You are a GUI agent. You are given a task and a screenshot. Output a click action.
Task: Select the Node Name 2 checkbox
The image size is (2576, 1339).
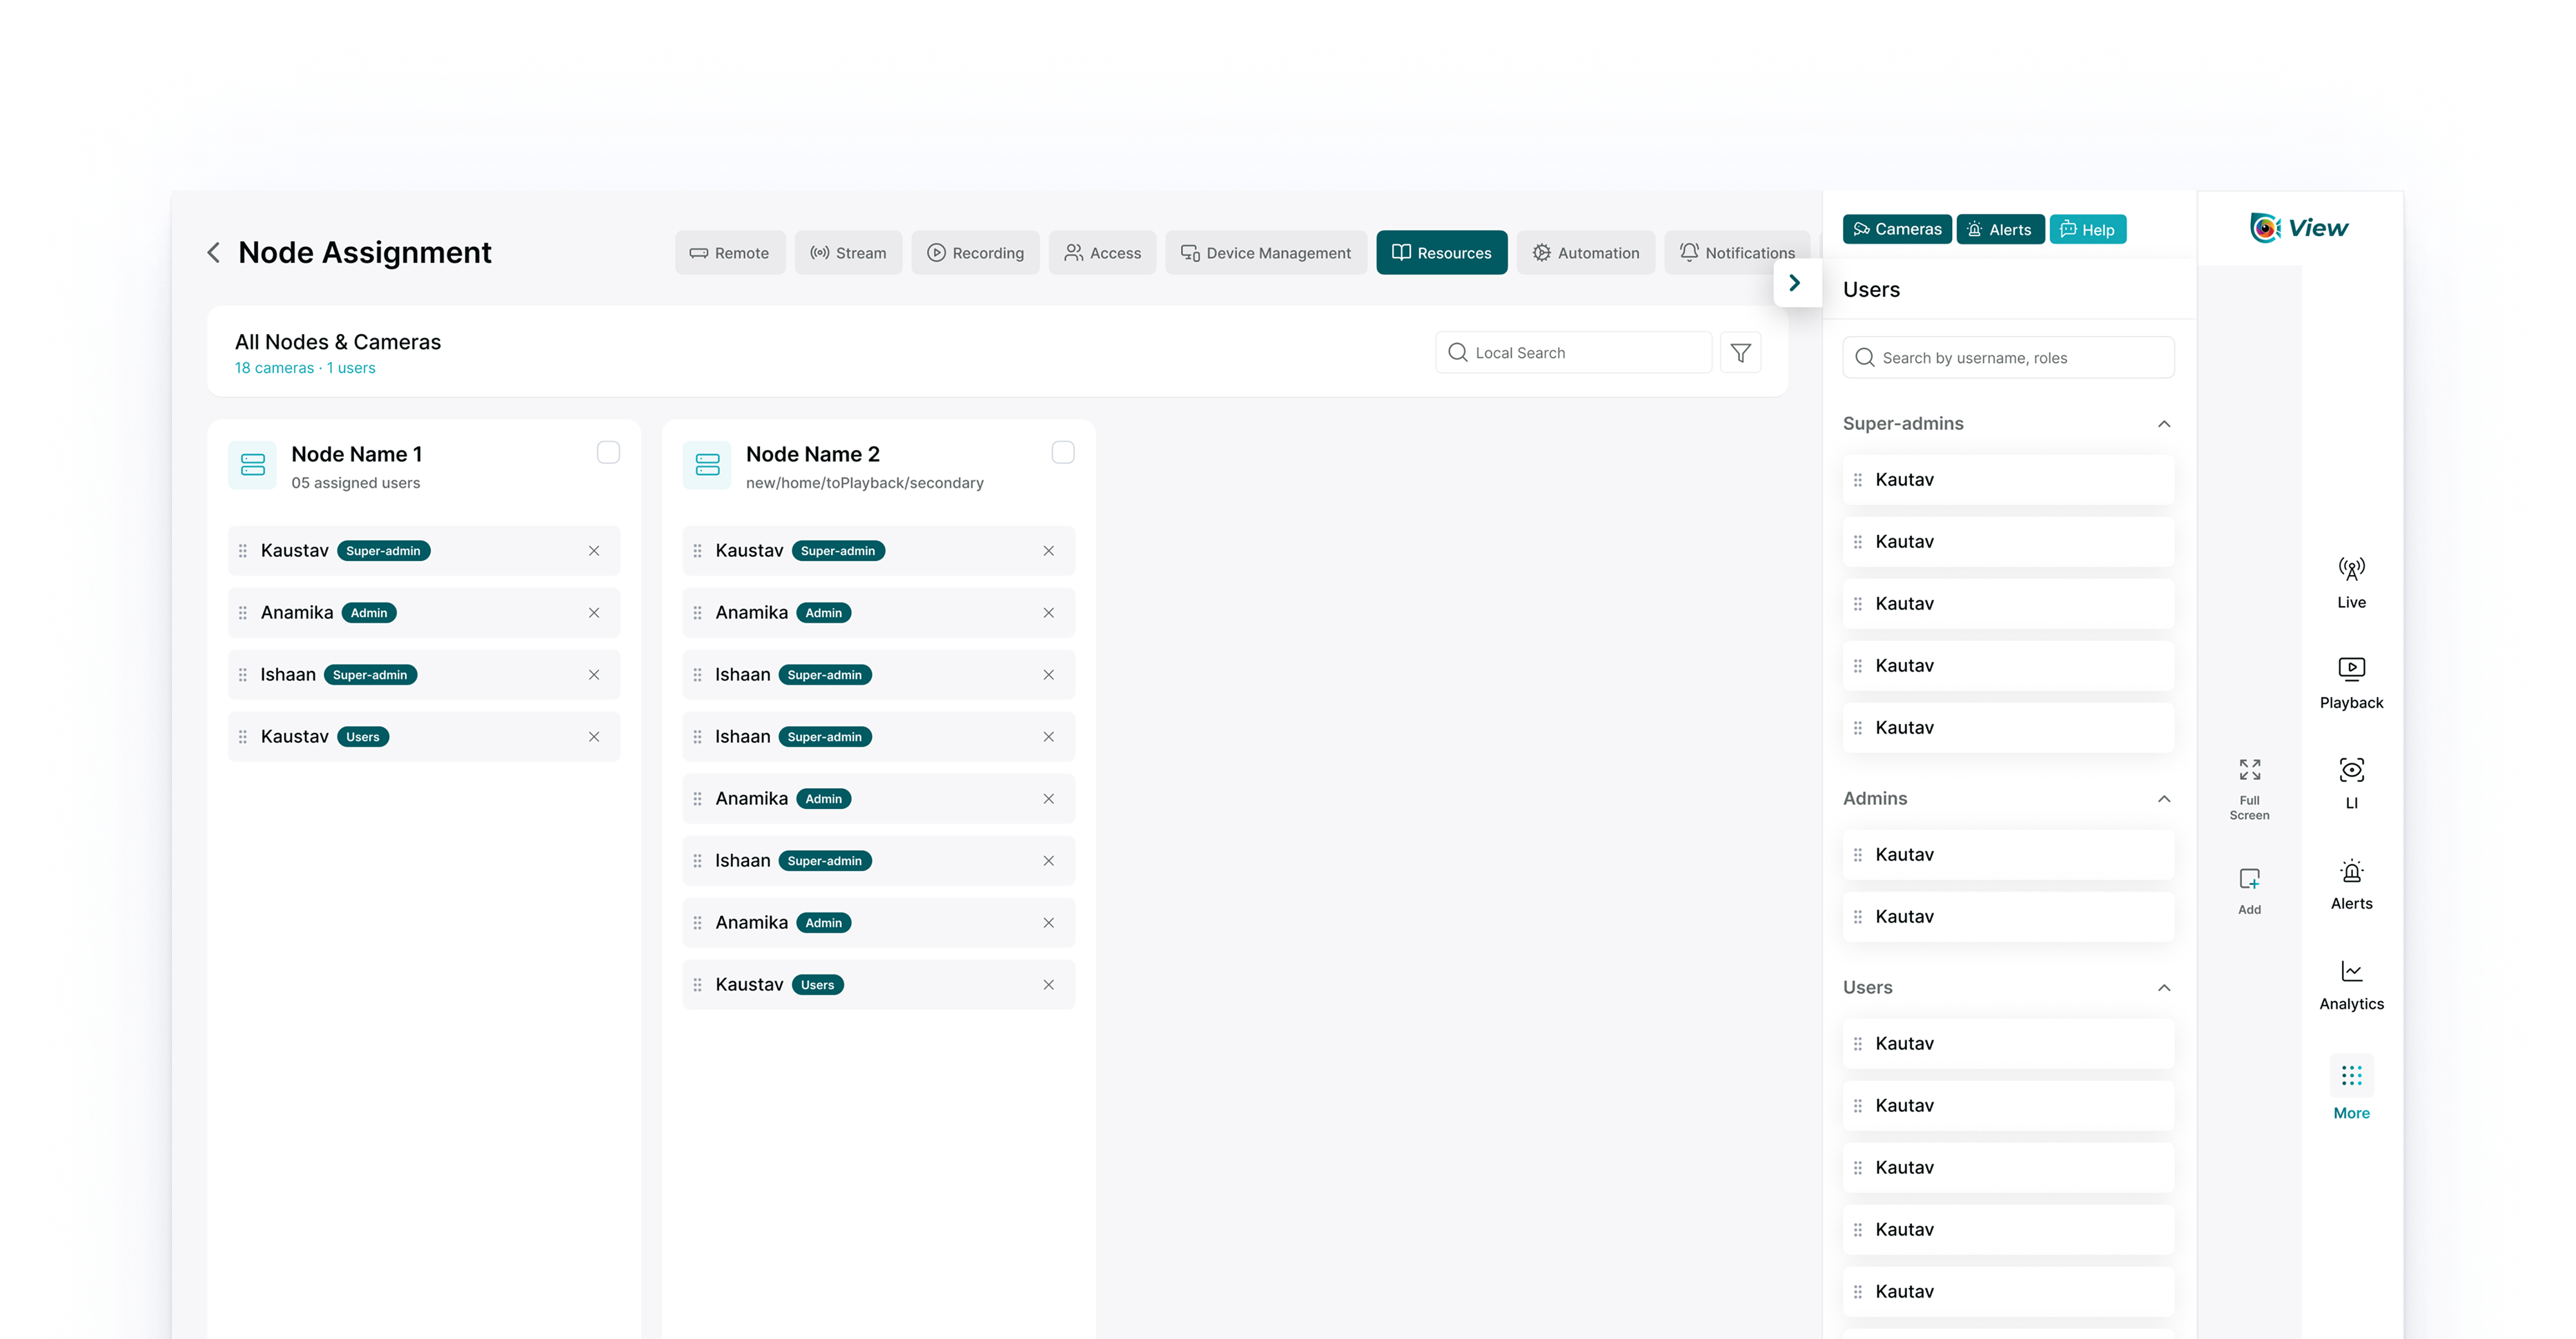[1063, 453]
